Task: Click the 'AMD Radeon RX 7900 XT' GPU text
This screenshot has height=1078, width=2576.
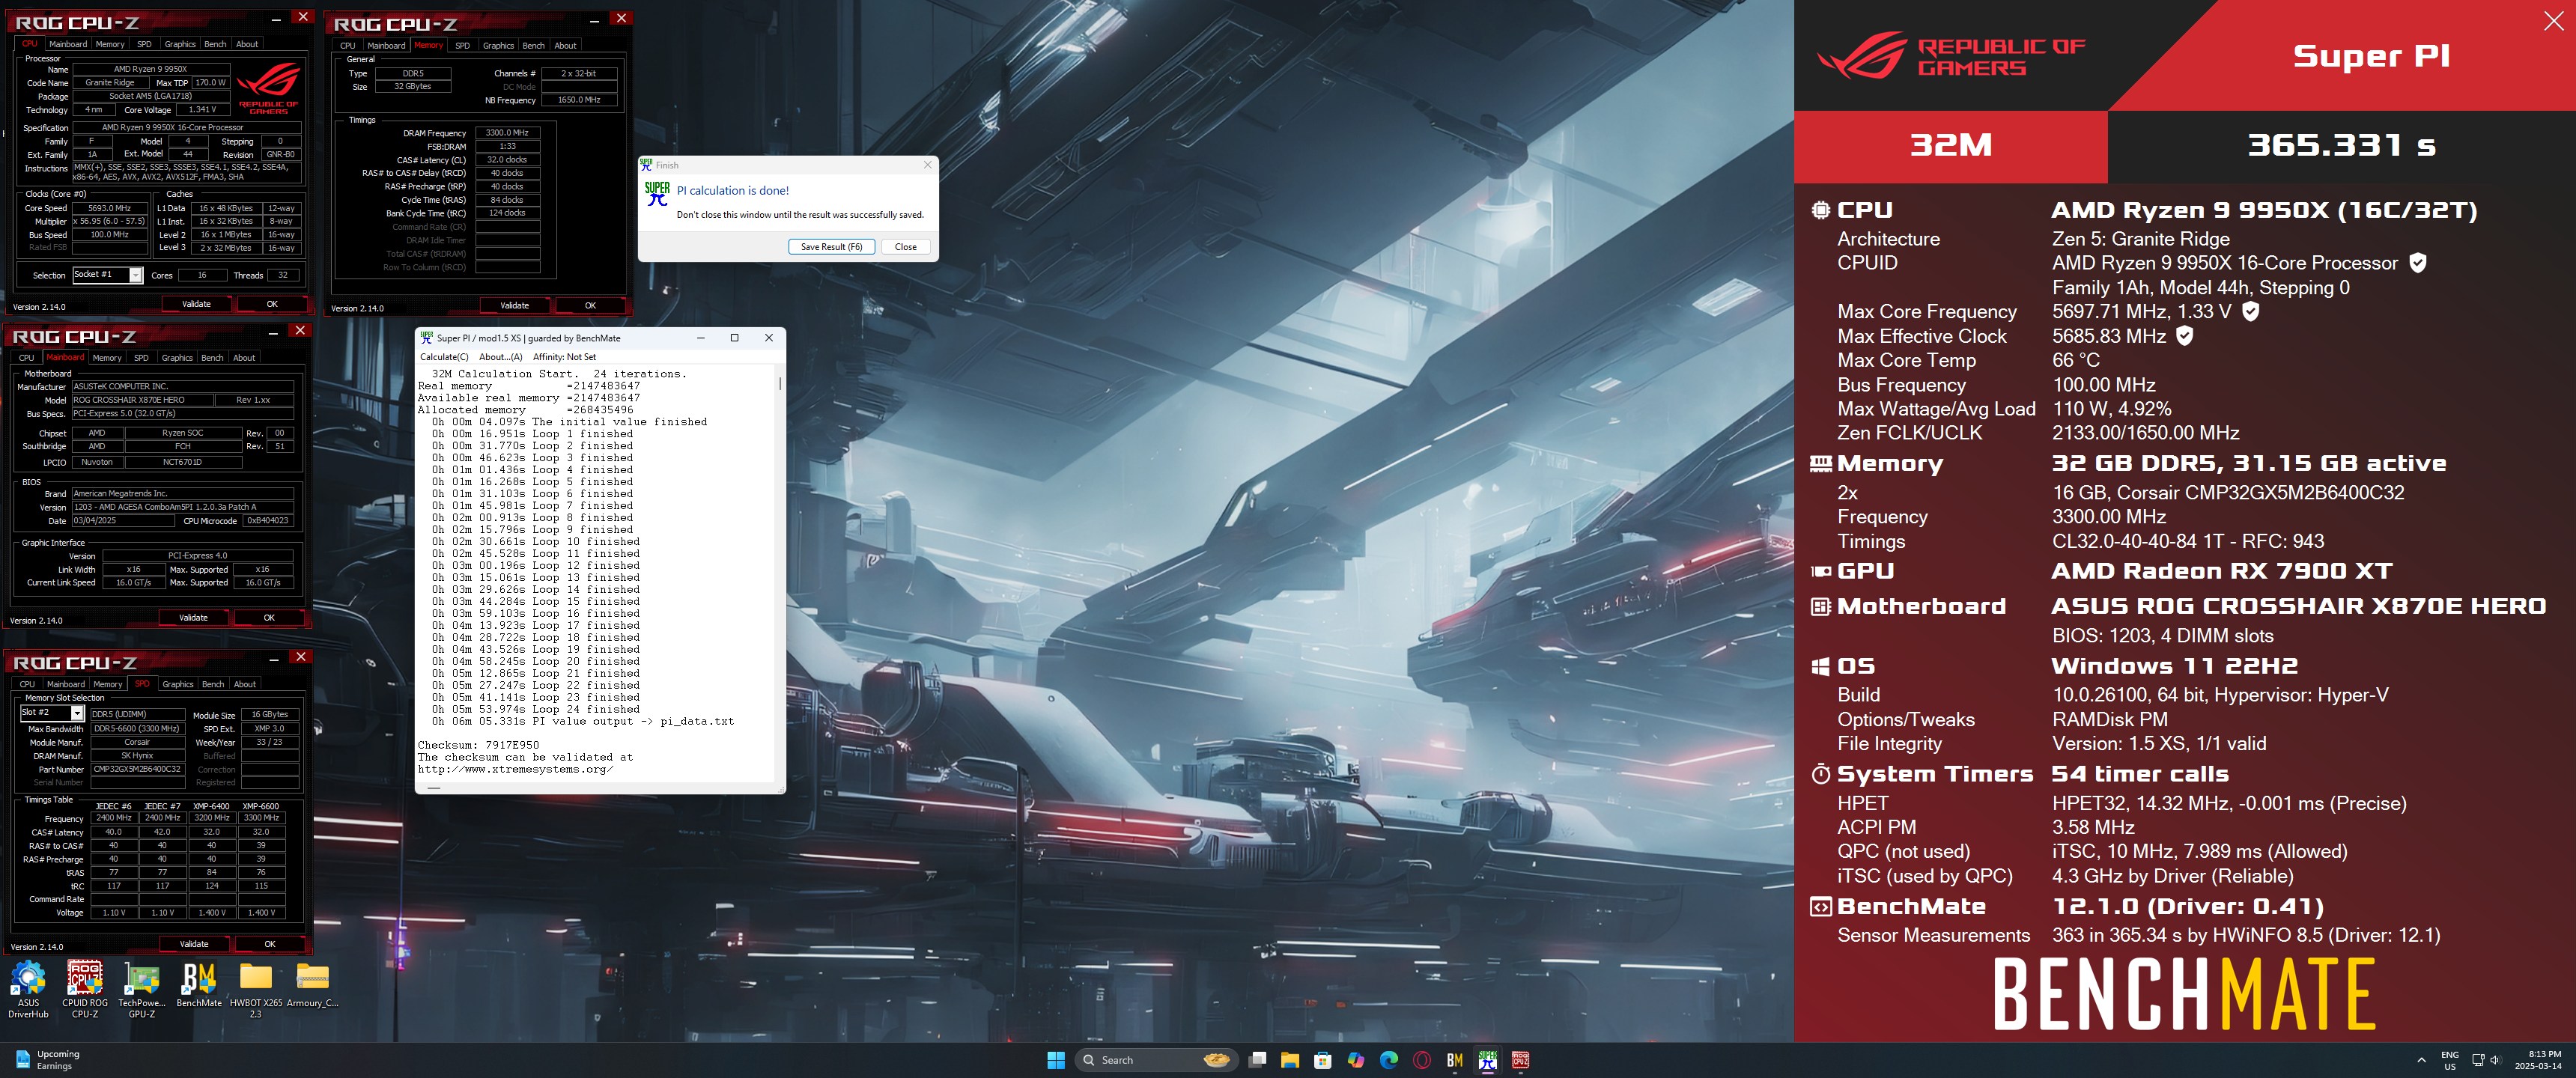Action: click(x=2221, y=571)
